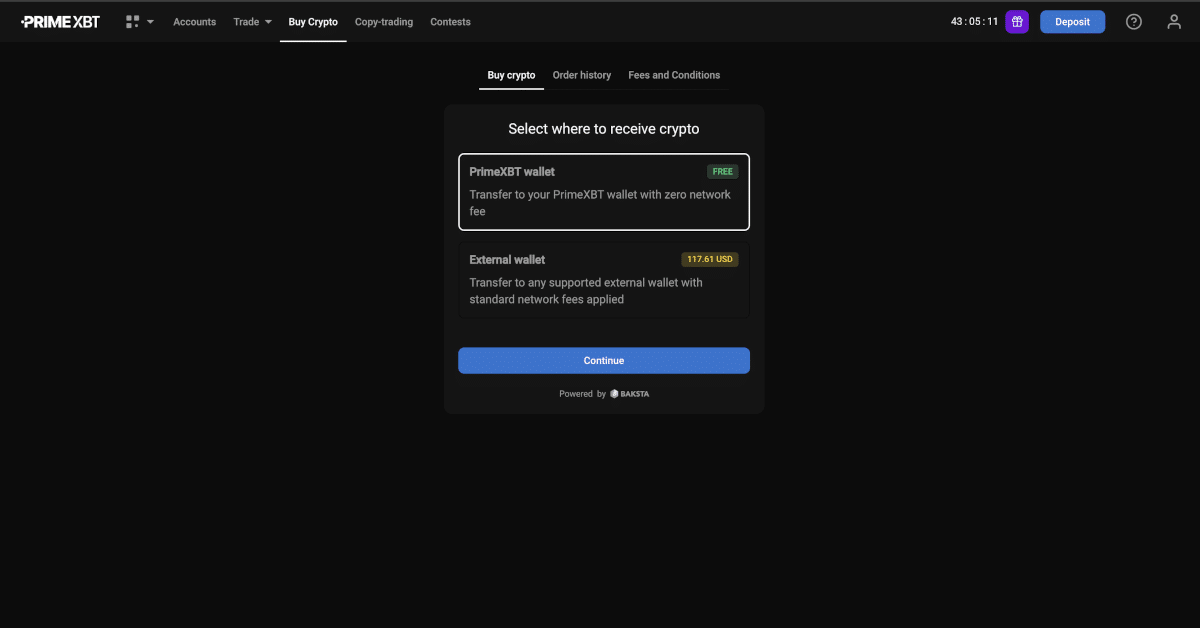Click the Baksta logo

pos(630,394)
